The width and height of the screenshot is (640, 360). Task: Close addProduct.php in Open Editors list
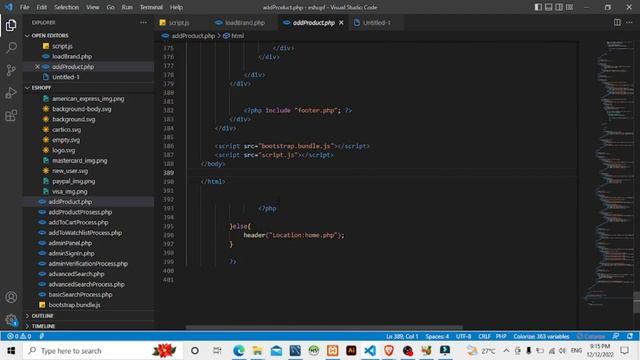click(37, 67)
